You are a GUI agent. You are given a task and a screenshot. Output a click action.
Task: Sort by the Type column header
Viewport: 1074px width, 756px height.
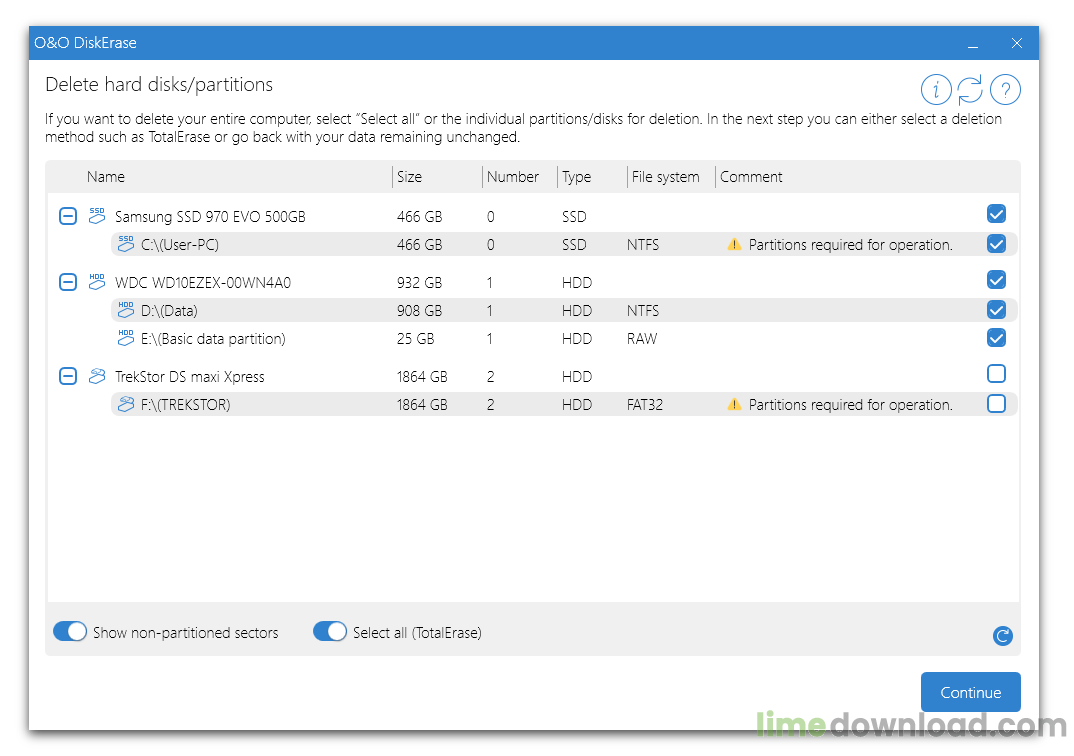coord(577,177)
